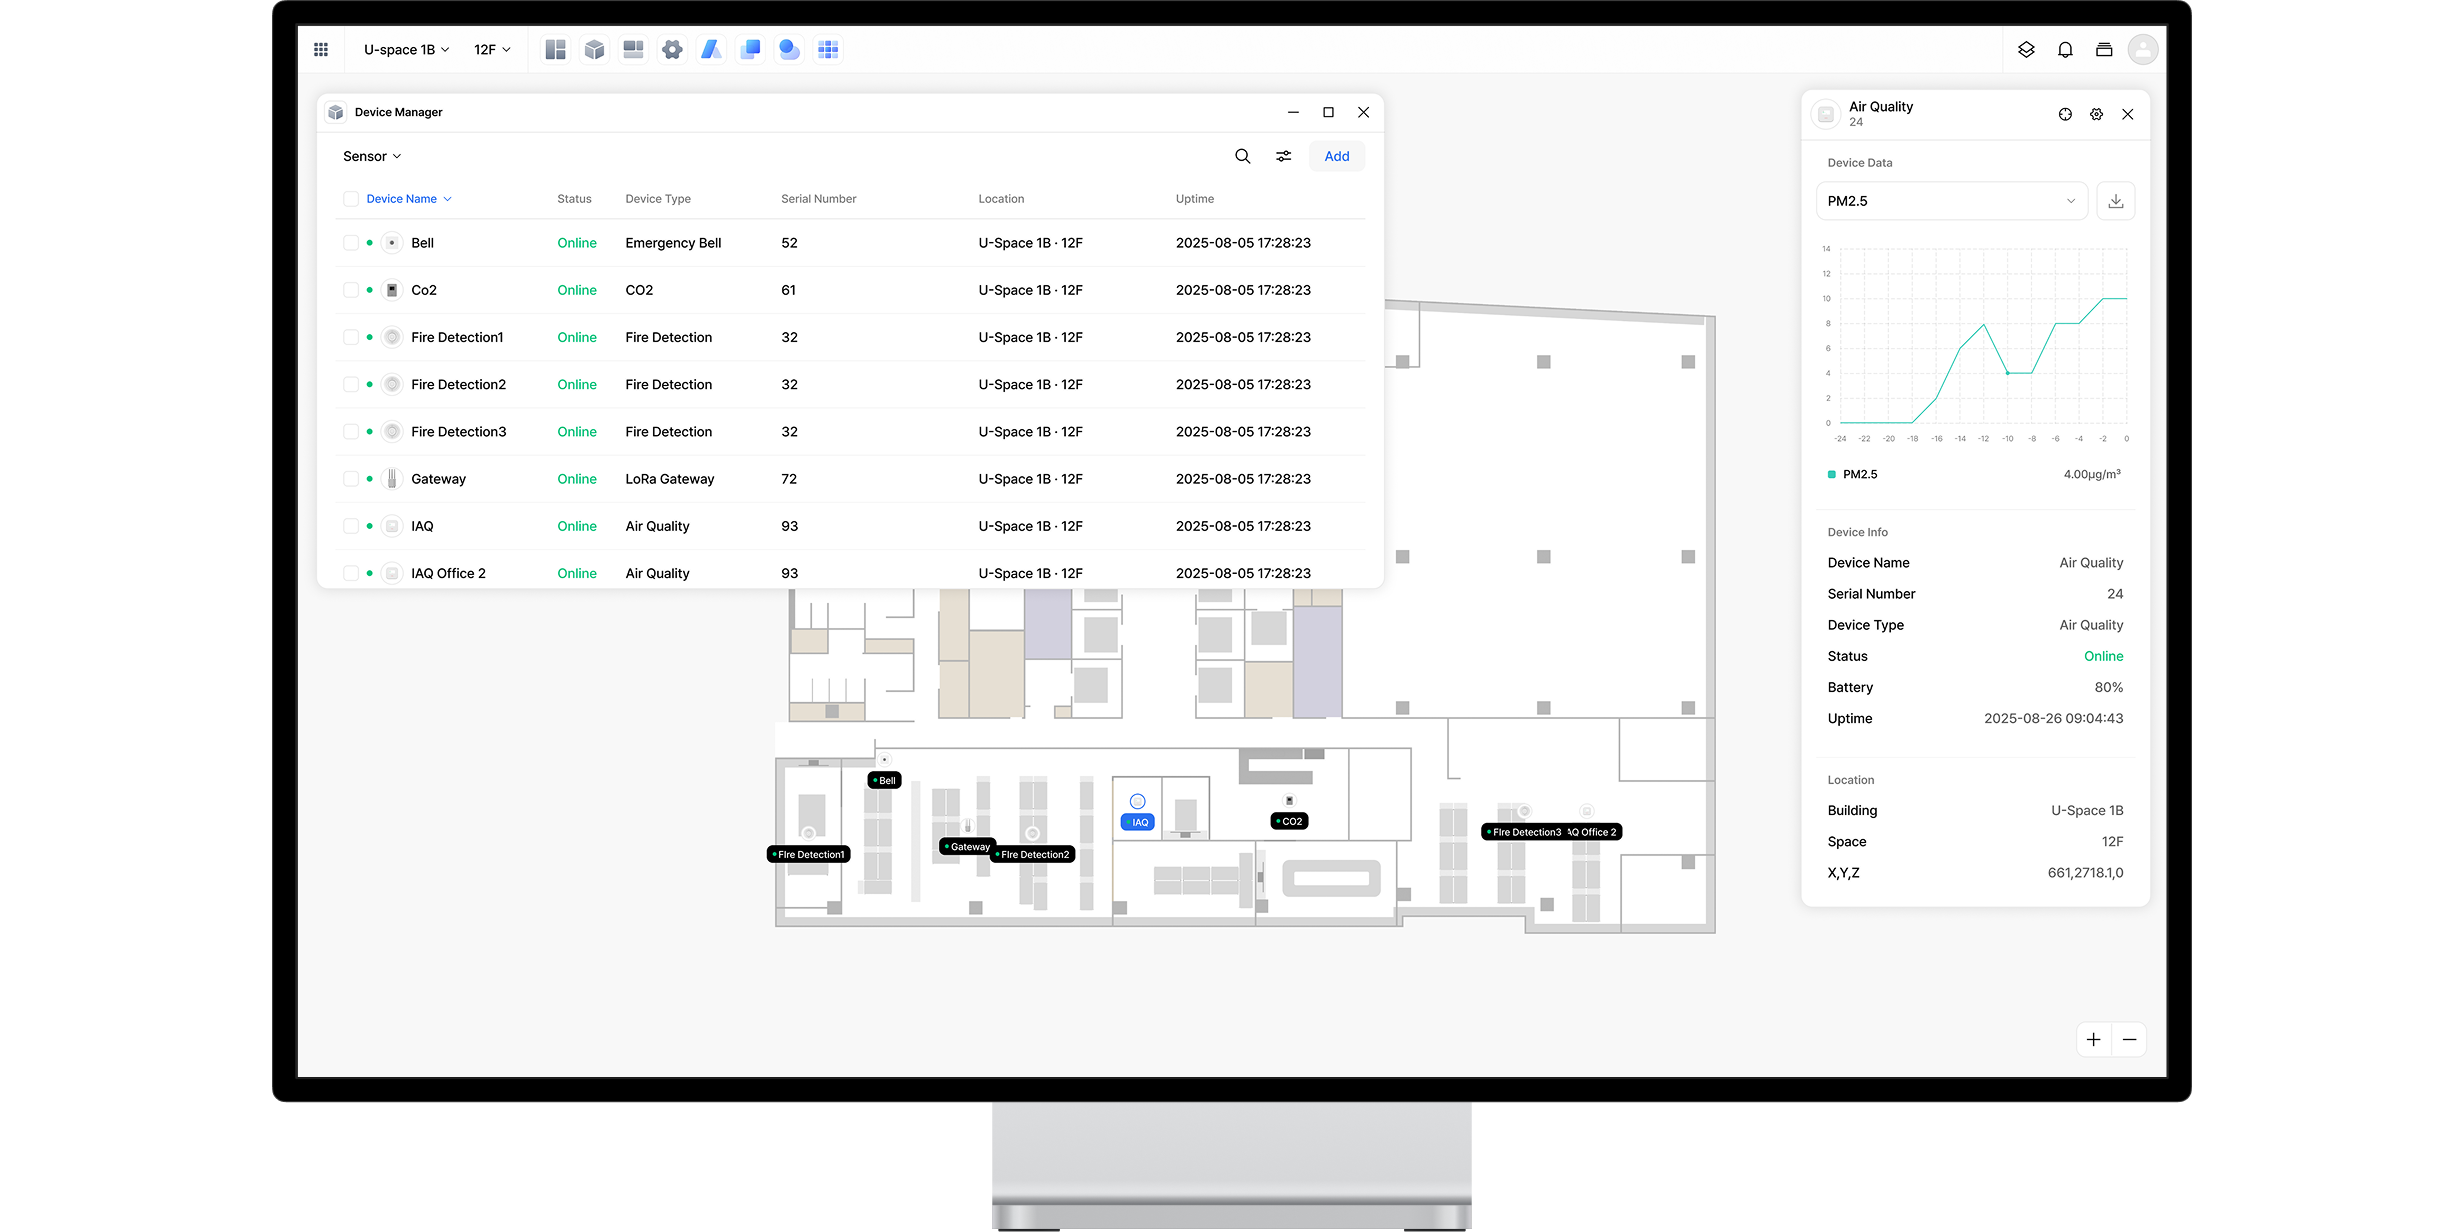
Task: Expand the U-space 1B building dropdown
Action: (406, 49)
